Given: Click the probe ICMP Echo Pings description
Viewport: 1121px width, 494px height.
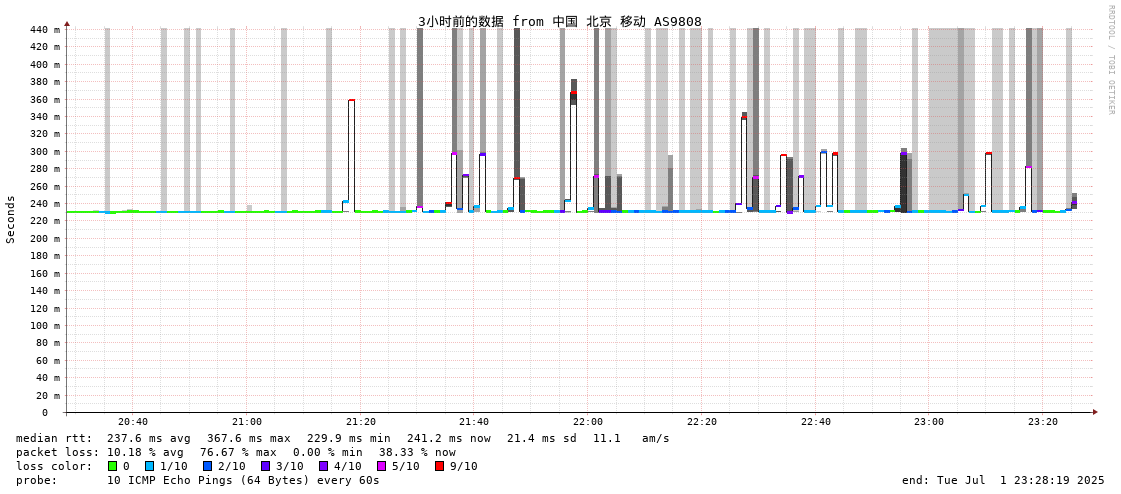Looking at the screenshot, I should (243, 480).
